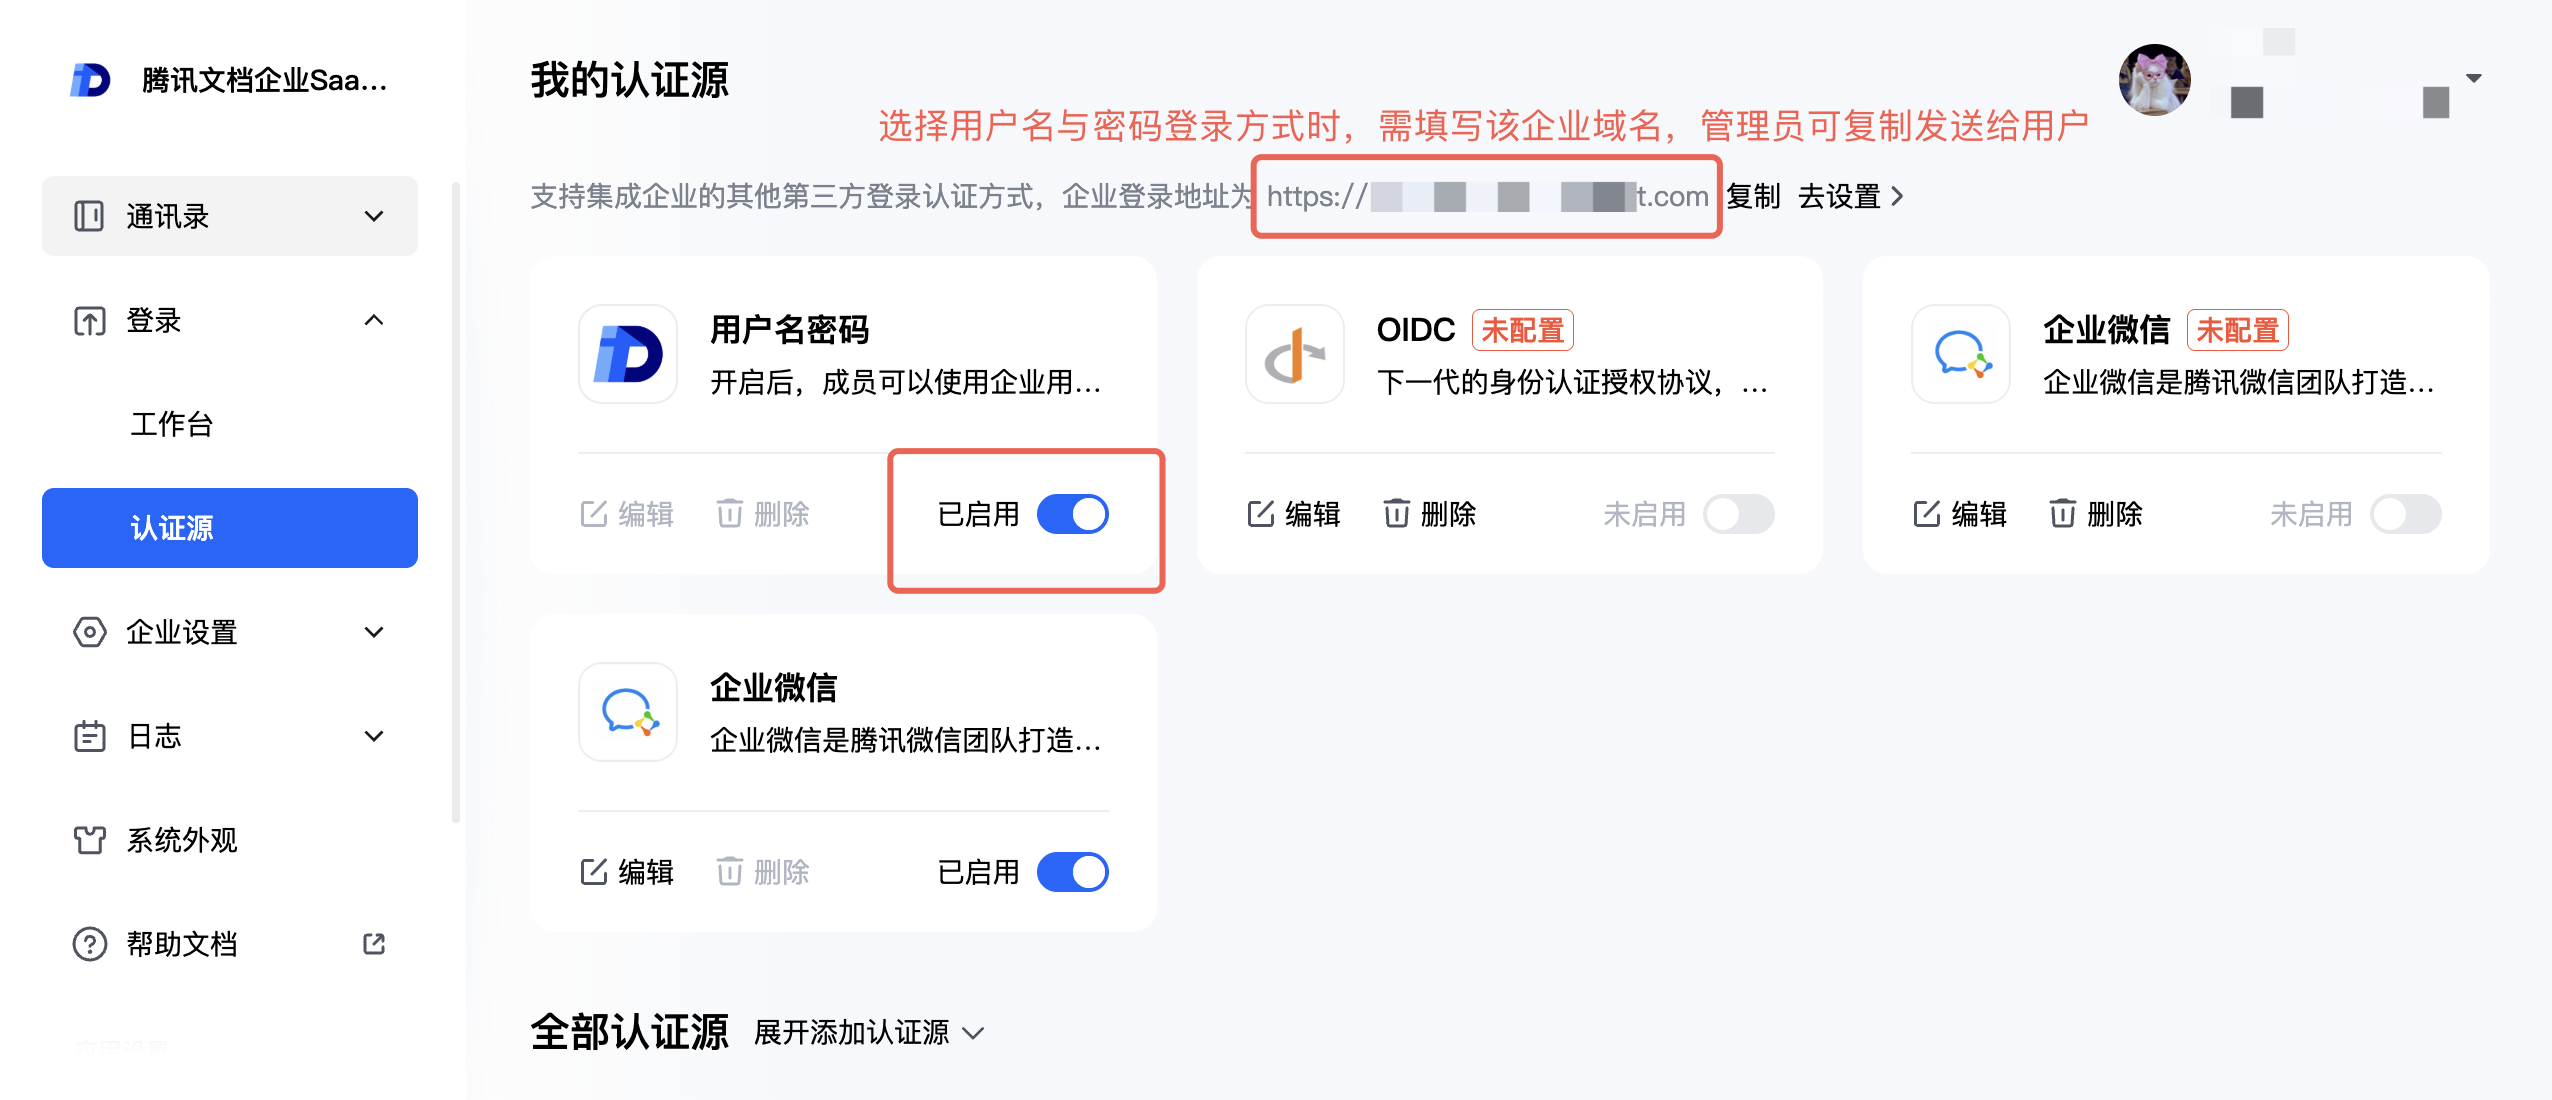This screenshot has height=1100, width=2552.
Task: Click the Tencent Docs logo in sidebar
Action: point(90,80)
